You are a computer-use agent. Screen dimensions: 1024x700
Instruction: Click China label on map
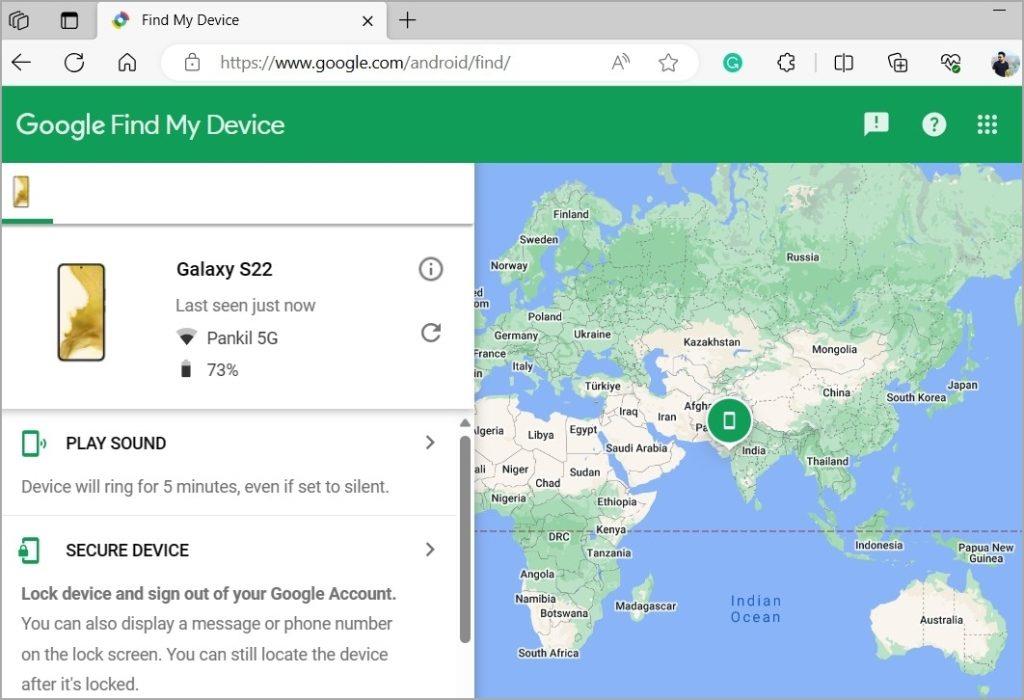tap(837, 392)
